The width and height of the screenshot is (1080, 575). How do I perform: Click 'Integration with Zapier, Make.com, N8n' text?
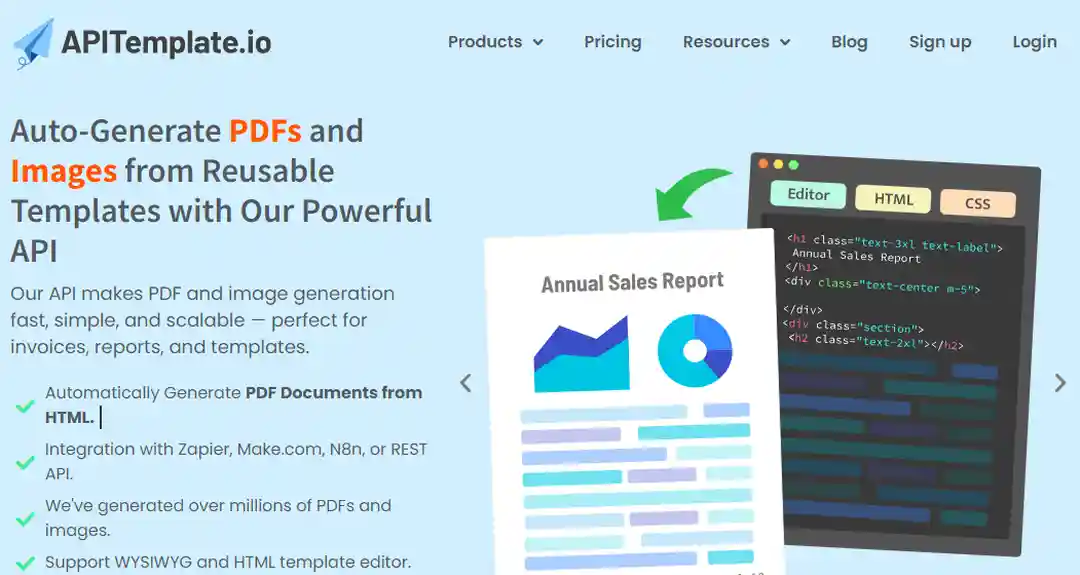[x=236, y=461]
